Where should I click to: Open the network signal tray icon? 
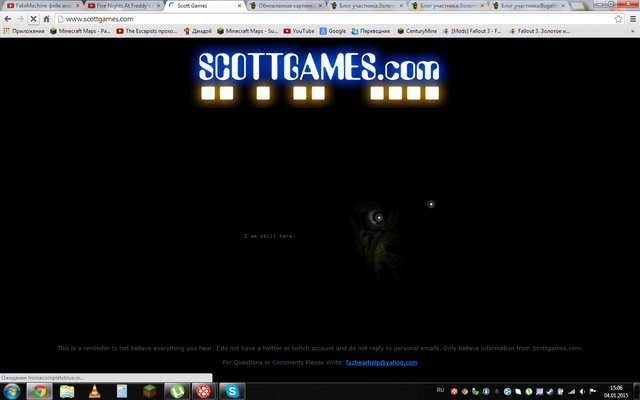click(571, 391)
